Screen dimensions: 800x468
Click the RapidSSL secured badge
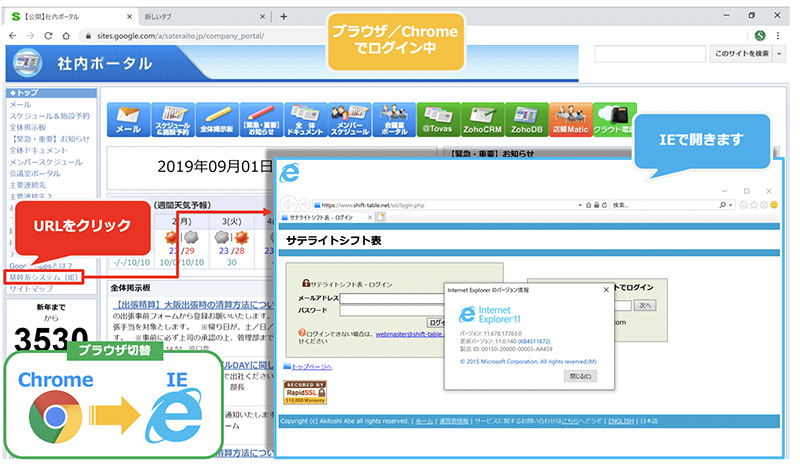click(x=305, y=392)
